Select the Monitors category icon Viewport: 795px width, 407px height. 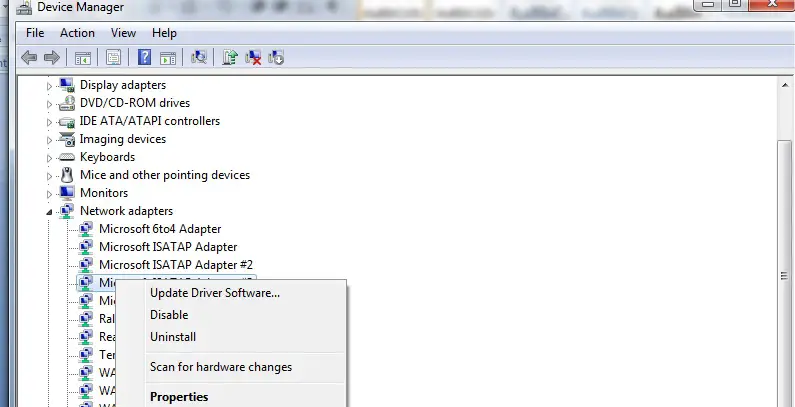[x=66, y=193]
